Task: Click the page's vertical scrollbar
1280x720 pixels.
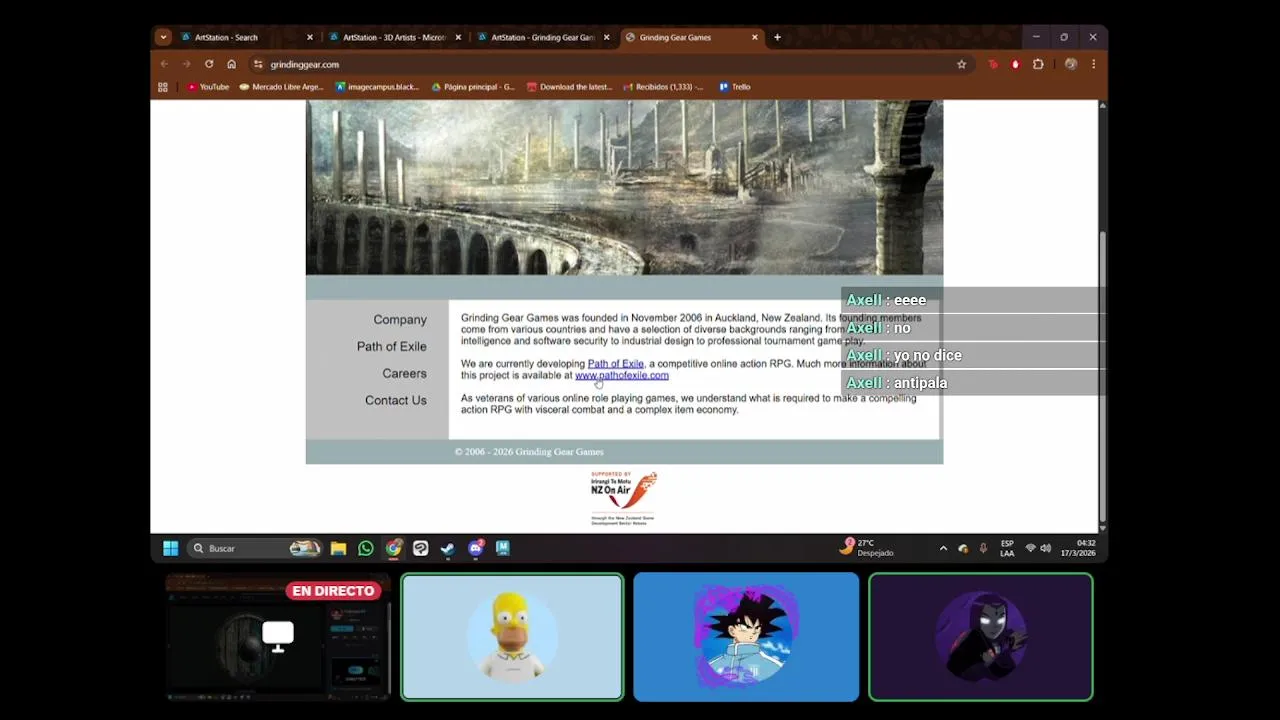Action: click(x=1102, y=375)
